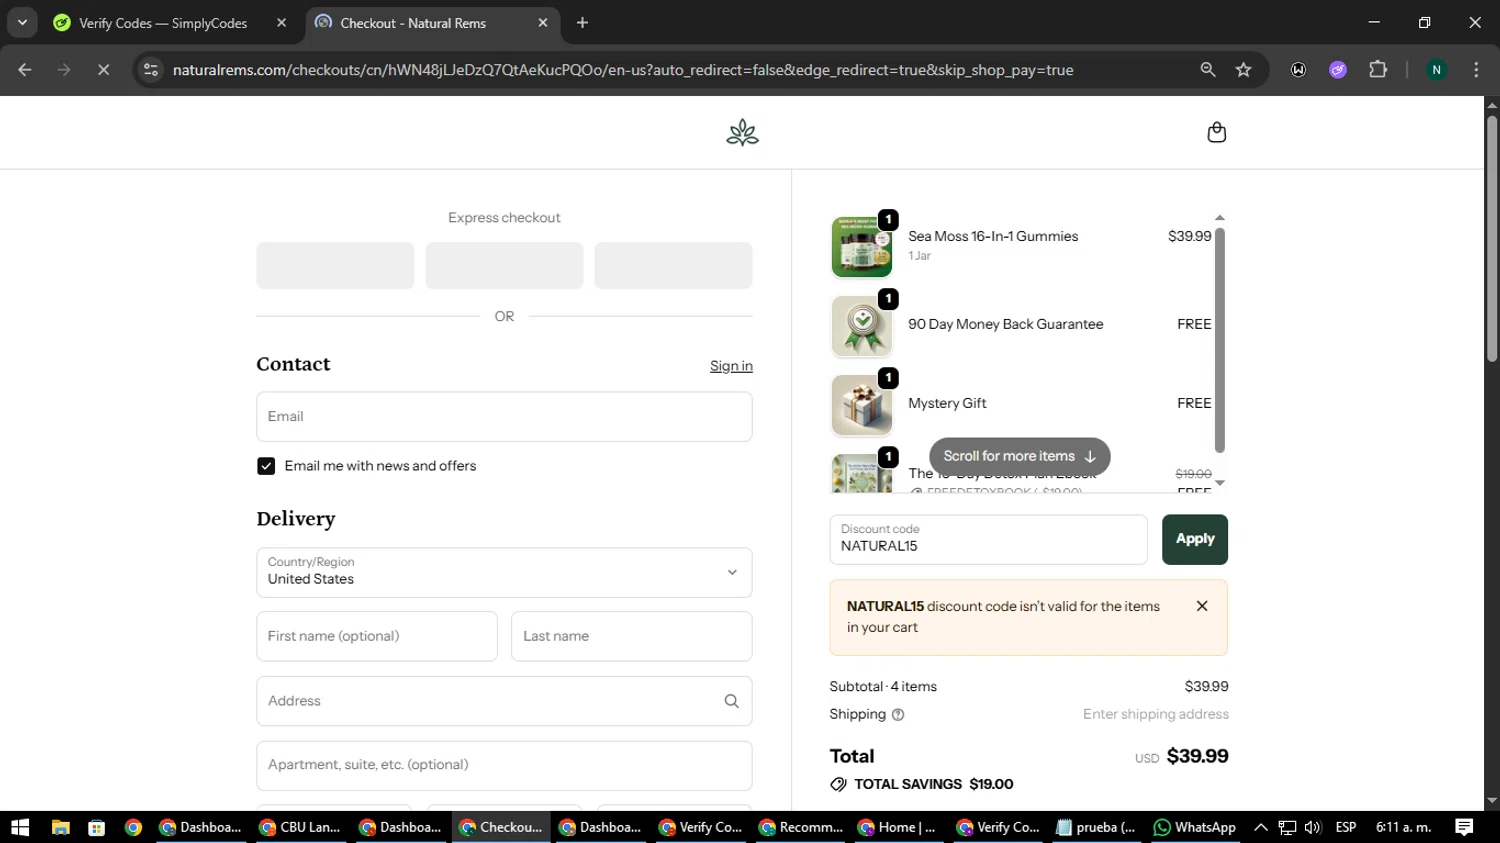Open the zoom magnifier in address bar
The width and height of the screenshot is (1500, 843).
click(1208, 70)
